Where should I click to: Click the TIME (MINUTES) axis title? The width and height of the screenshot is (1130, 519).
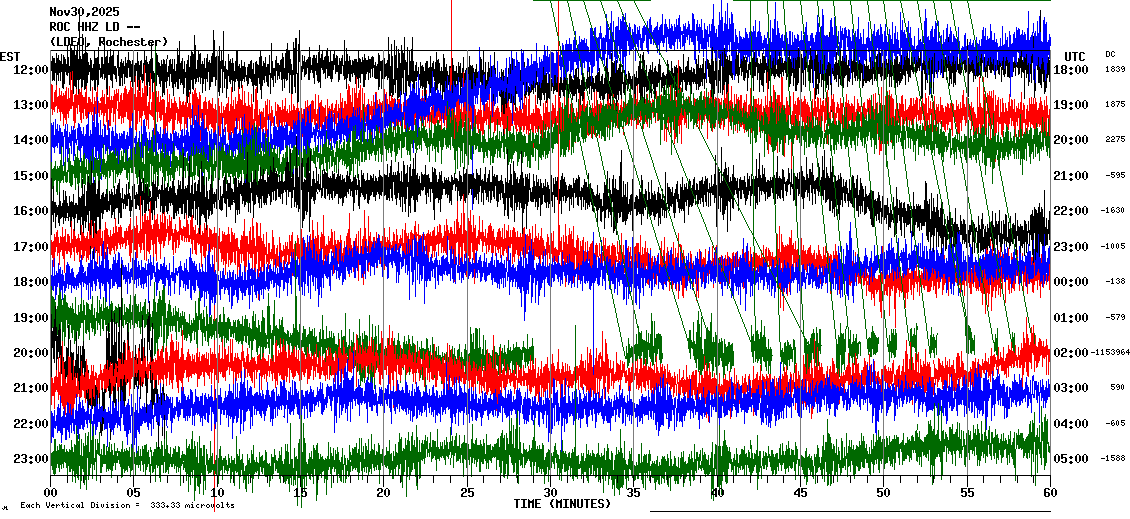click(x=562, y=504)
